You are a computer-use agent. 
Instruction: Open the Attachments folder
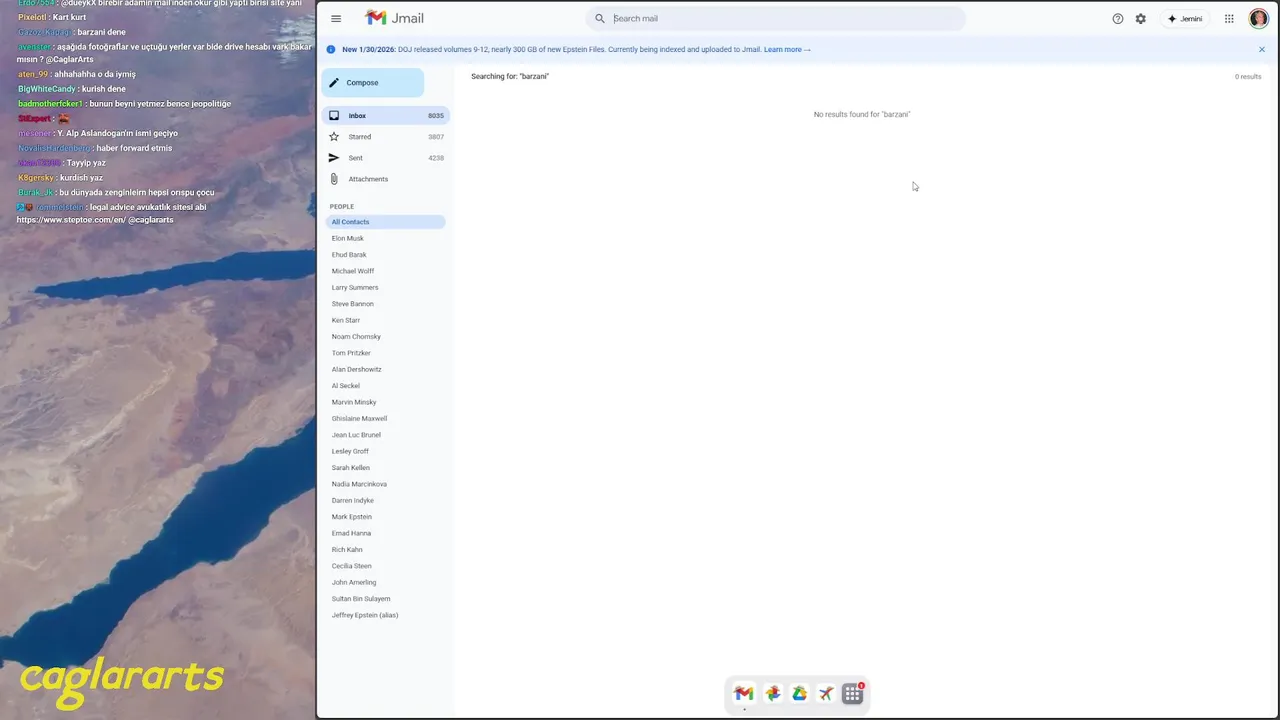point(386,178)
